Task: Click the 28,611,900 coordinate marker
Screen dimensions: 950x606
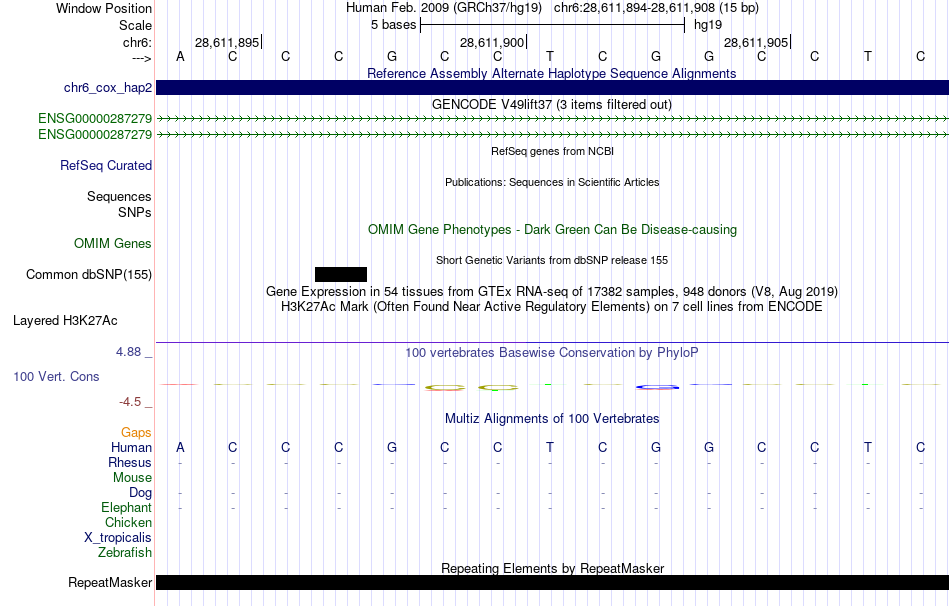Action: (493, 42)
